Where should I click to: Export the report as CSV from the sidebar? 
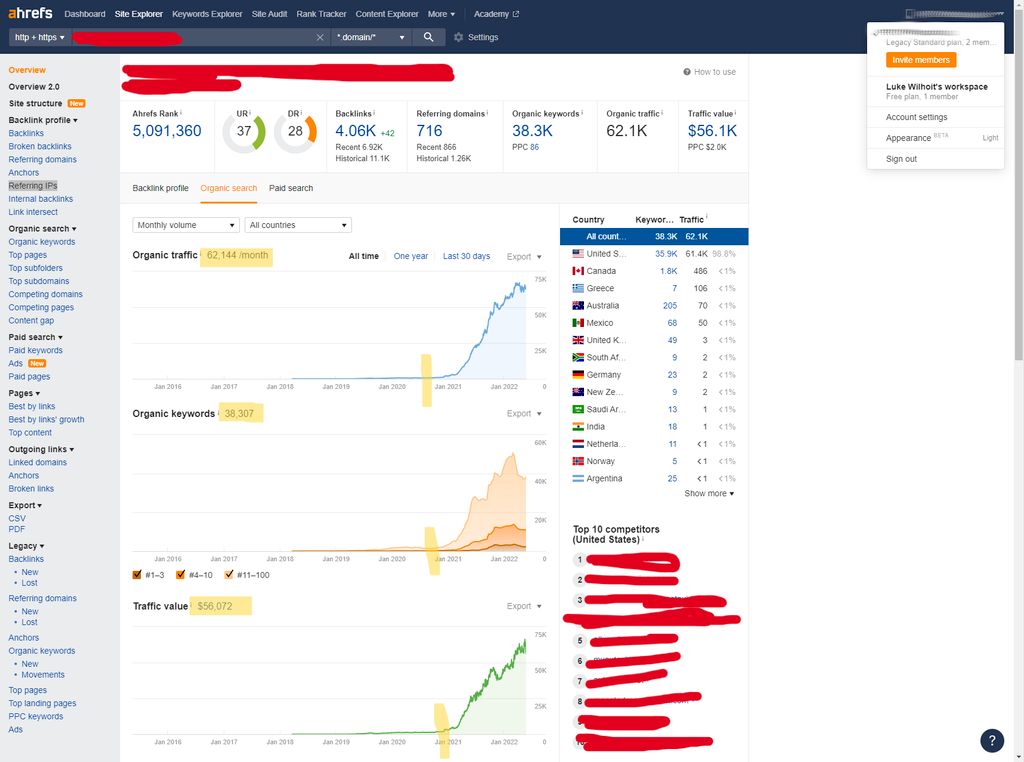17,518
